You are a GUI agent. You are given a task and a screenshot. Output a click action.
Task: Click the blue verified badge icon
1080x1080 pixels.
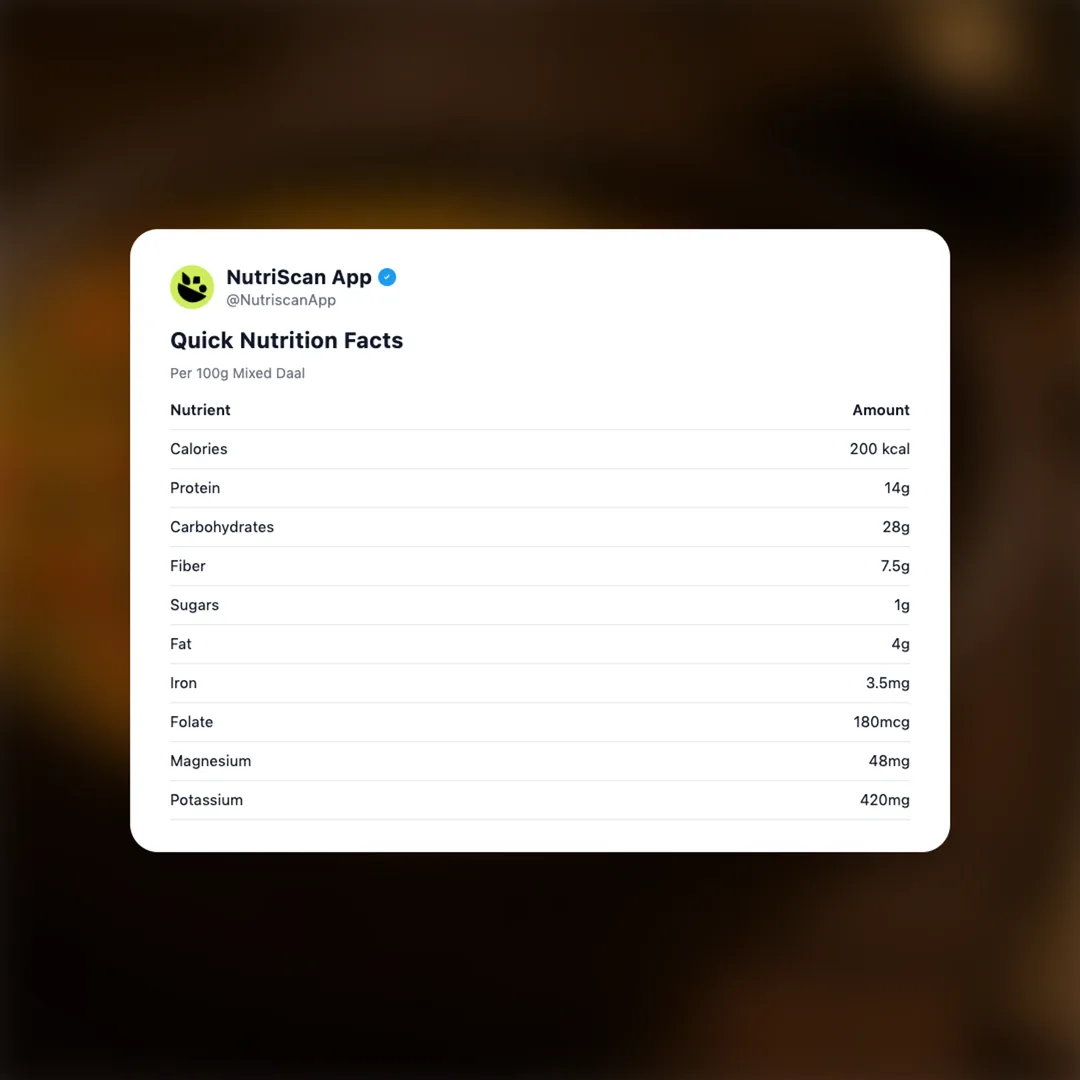[387, 277]
